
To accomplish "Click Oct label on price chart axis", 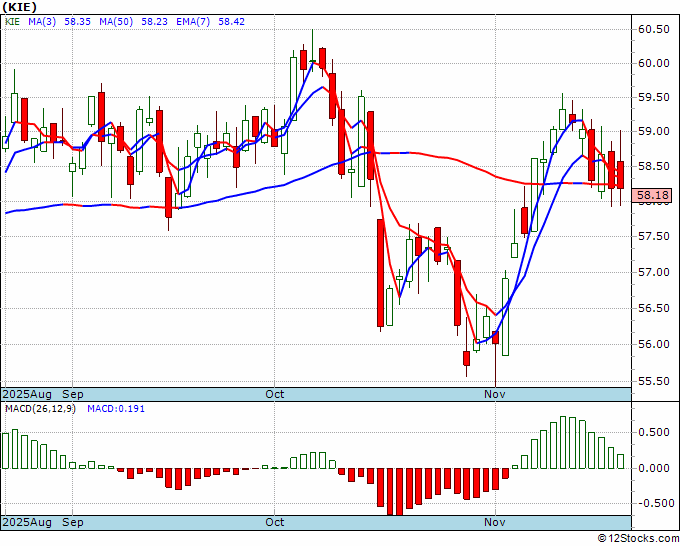I will pos(275,394).
